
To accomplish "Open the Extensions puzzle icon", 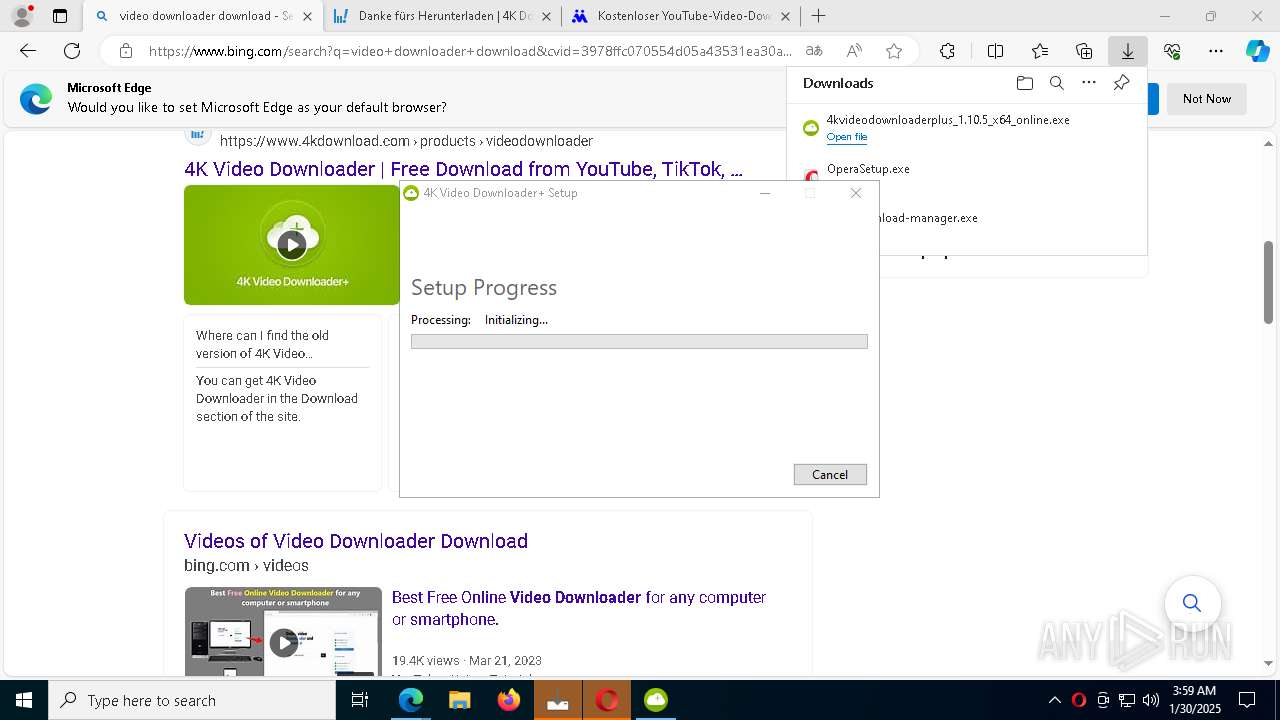I will (x=947, y=51).
